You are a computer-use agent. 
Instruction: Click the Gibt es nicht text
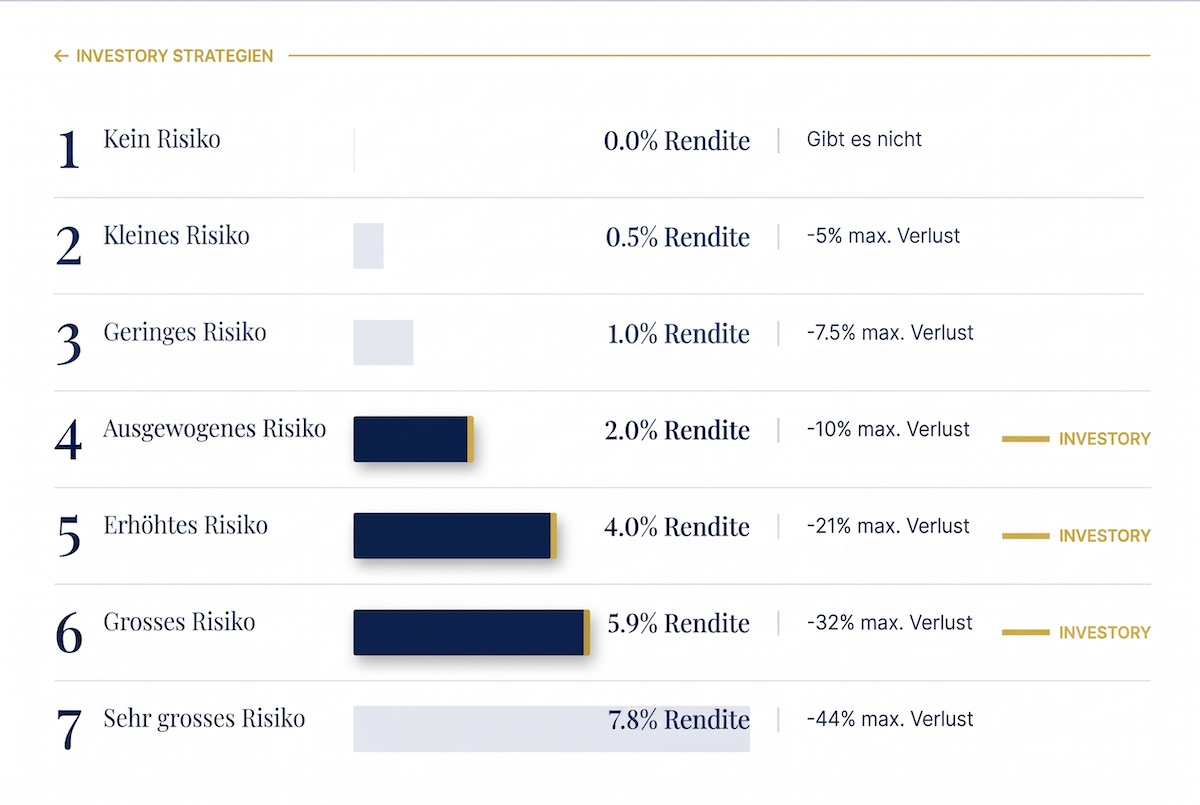point(864,140)
